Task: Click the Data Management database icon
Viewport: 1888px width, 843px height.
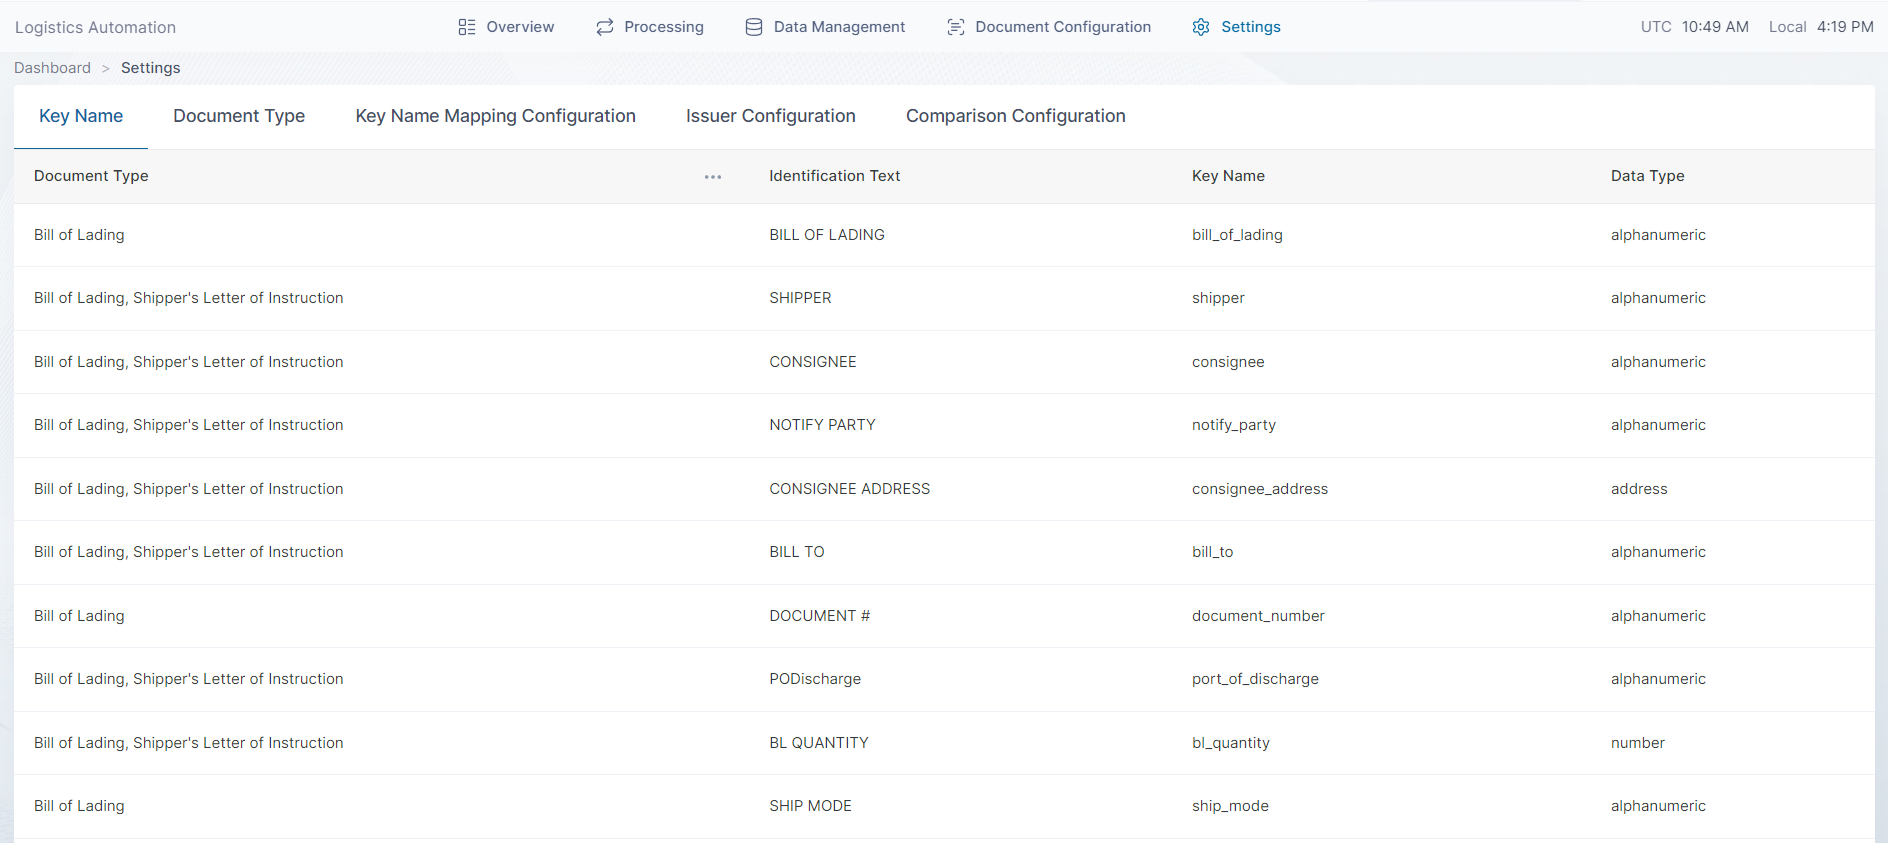Action: pos(754,27)
